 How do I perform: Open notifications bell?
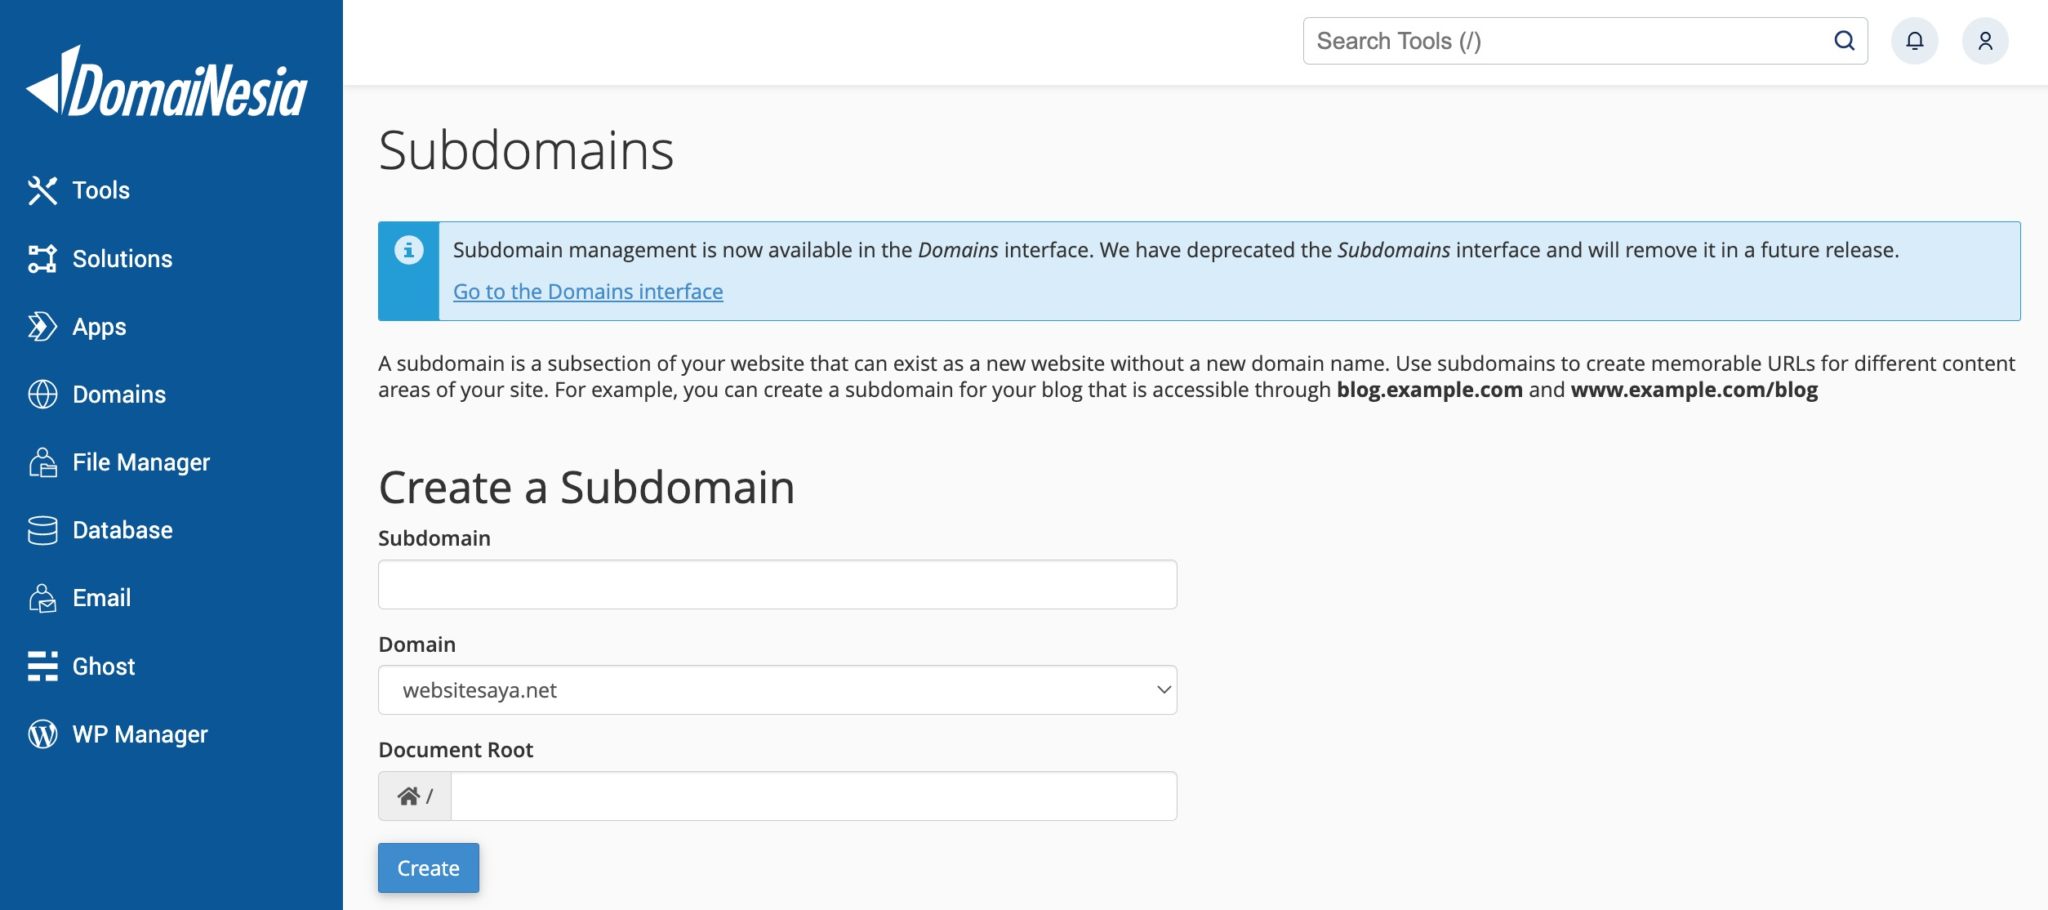coord(1914,41)
